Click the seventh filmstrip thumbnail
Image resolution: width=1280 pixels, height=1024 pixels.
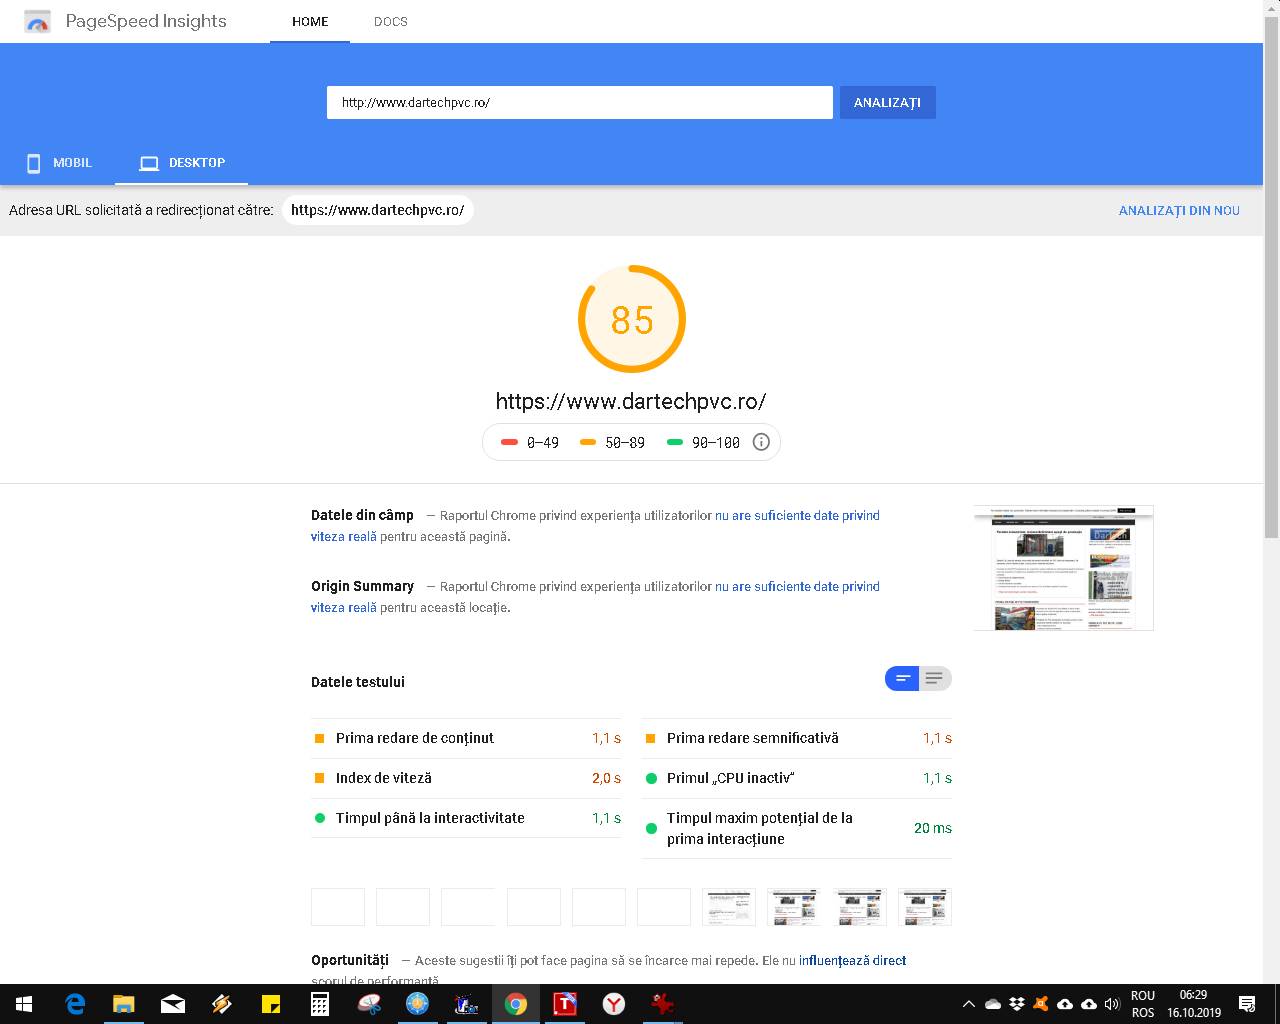pyautogui.click(x=729, y=907)
